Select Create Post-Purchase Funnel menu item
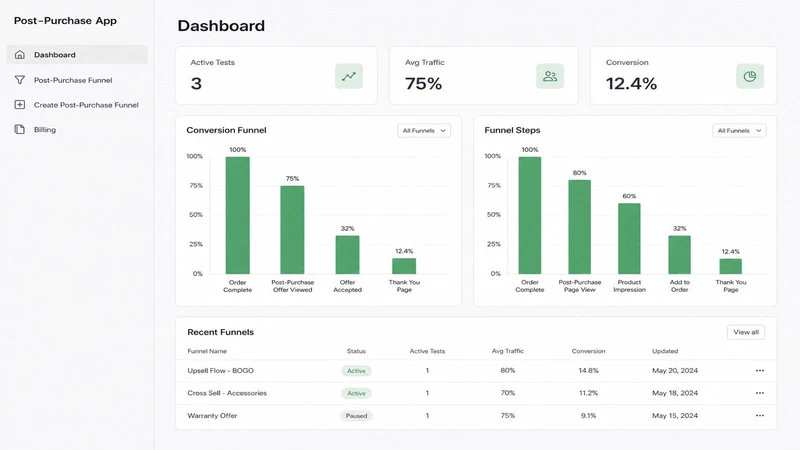This screenshot has height=450, width=800. click(x=77, y=105)
